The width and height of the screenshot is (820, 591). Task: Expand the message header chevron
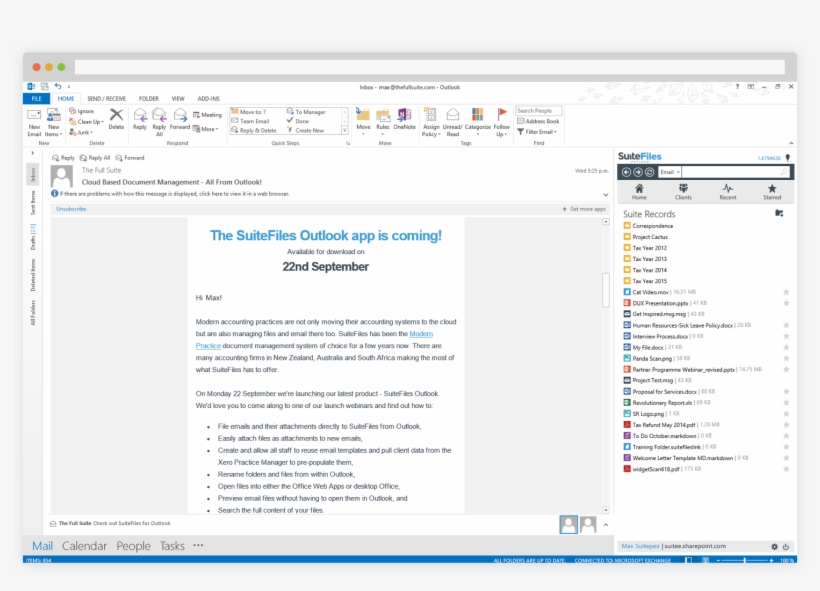point(606,194)
